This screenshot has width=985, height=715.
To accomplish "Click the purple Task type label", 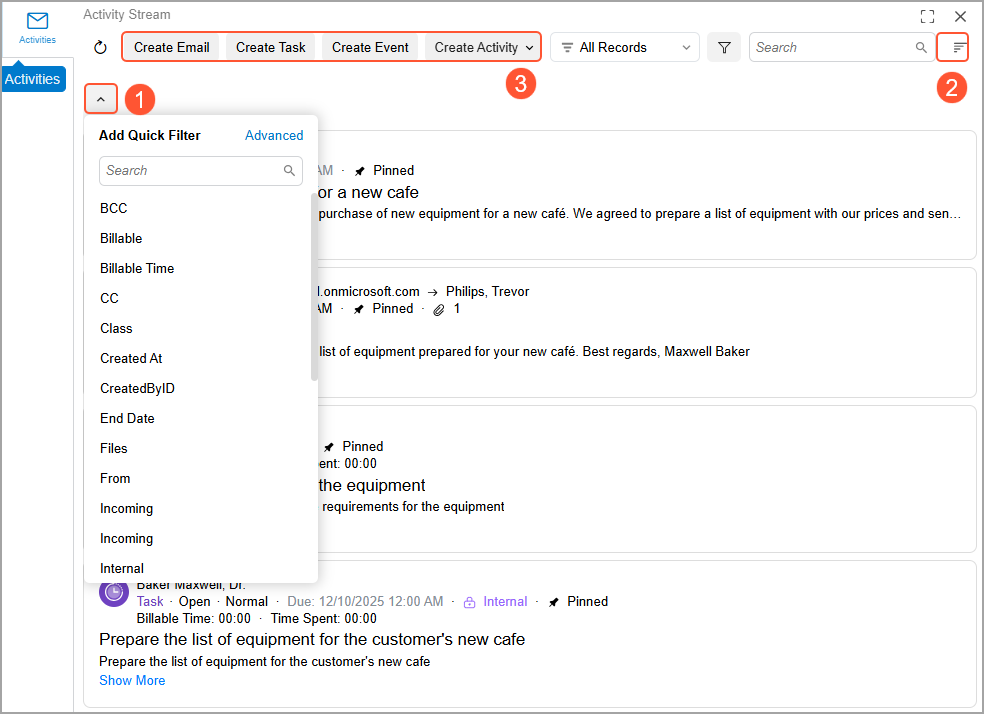I will coord(150,602).
